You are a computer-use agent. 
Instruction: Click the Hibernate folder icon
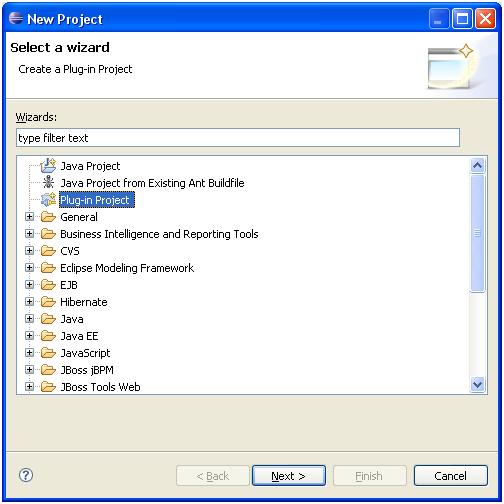tap(48, 302)
